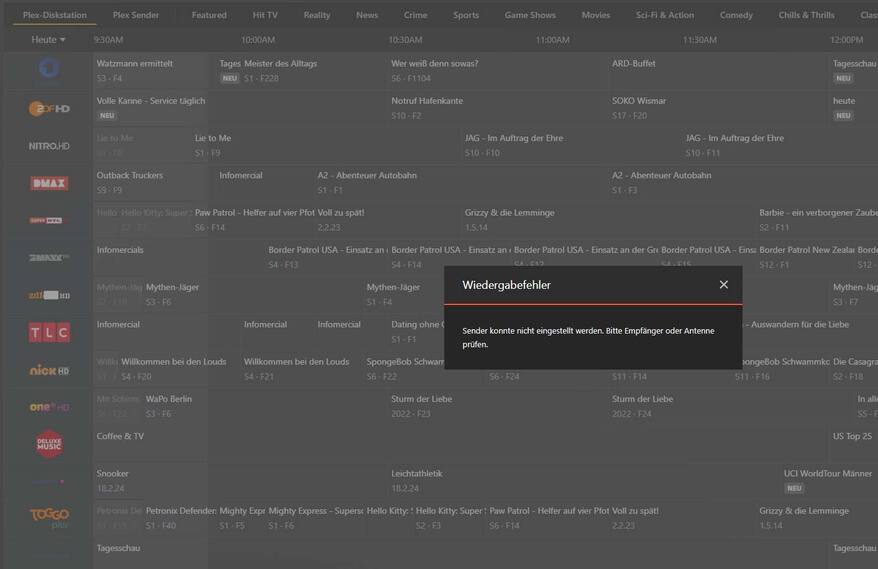The height and width of the screenshot is (569, 878).
Task: Click the Super RTL channel logo
Action: pyautogui.click(x=46, y=220)
